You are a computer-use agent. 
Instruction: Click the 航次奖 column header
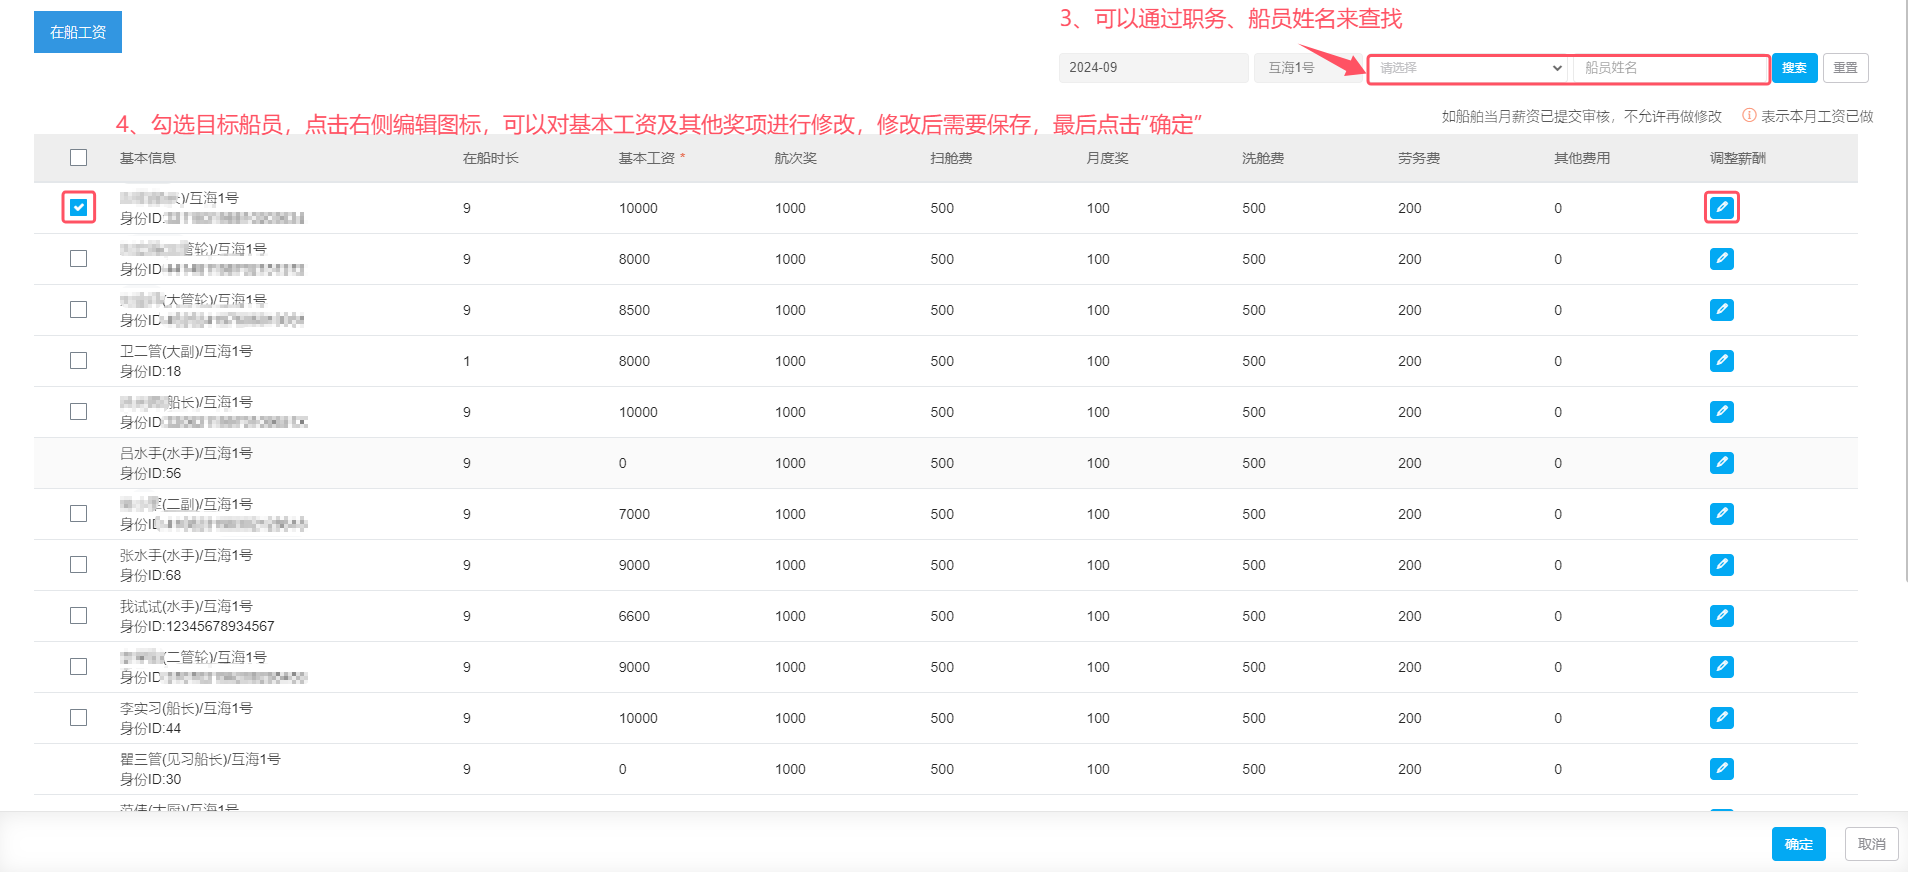pyautogui.click(x=795, y=158)
